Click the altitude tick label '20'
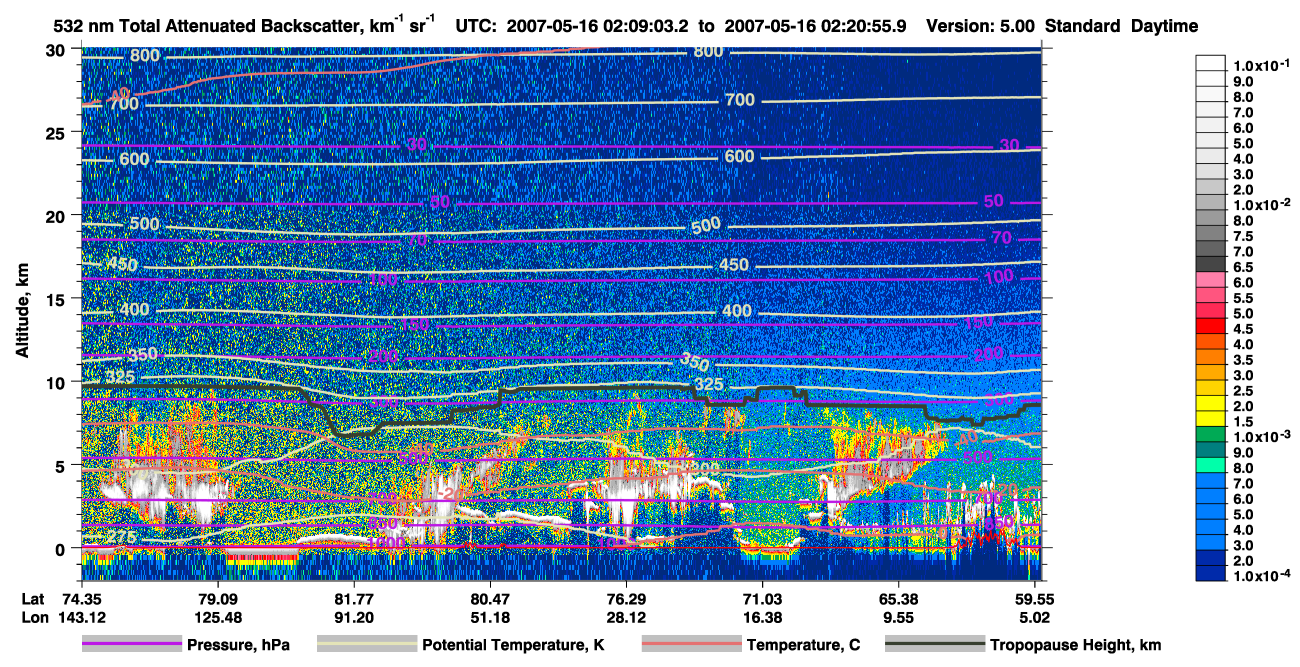The width and height of the screenshot is (1300, 667). [57, 215]
